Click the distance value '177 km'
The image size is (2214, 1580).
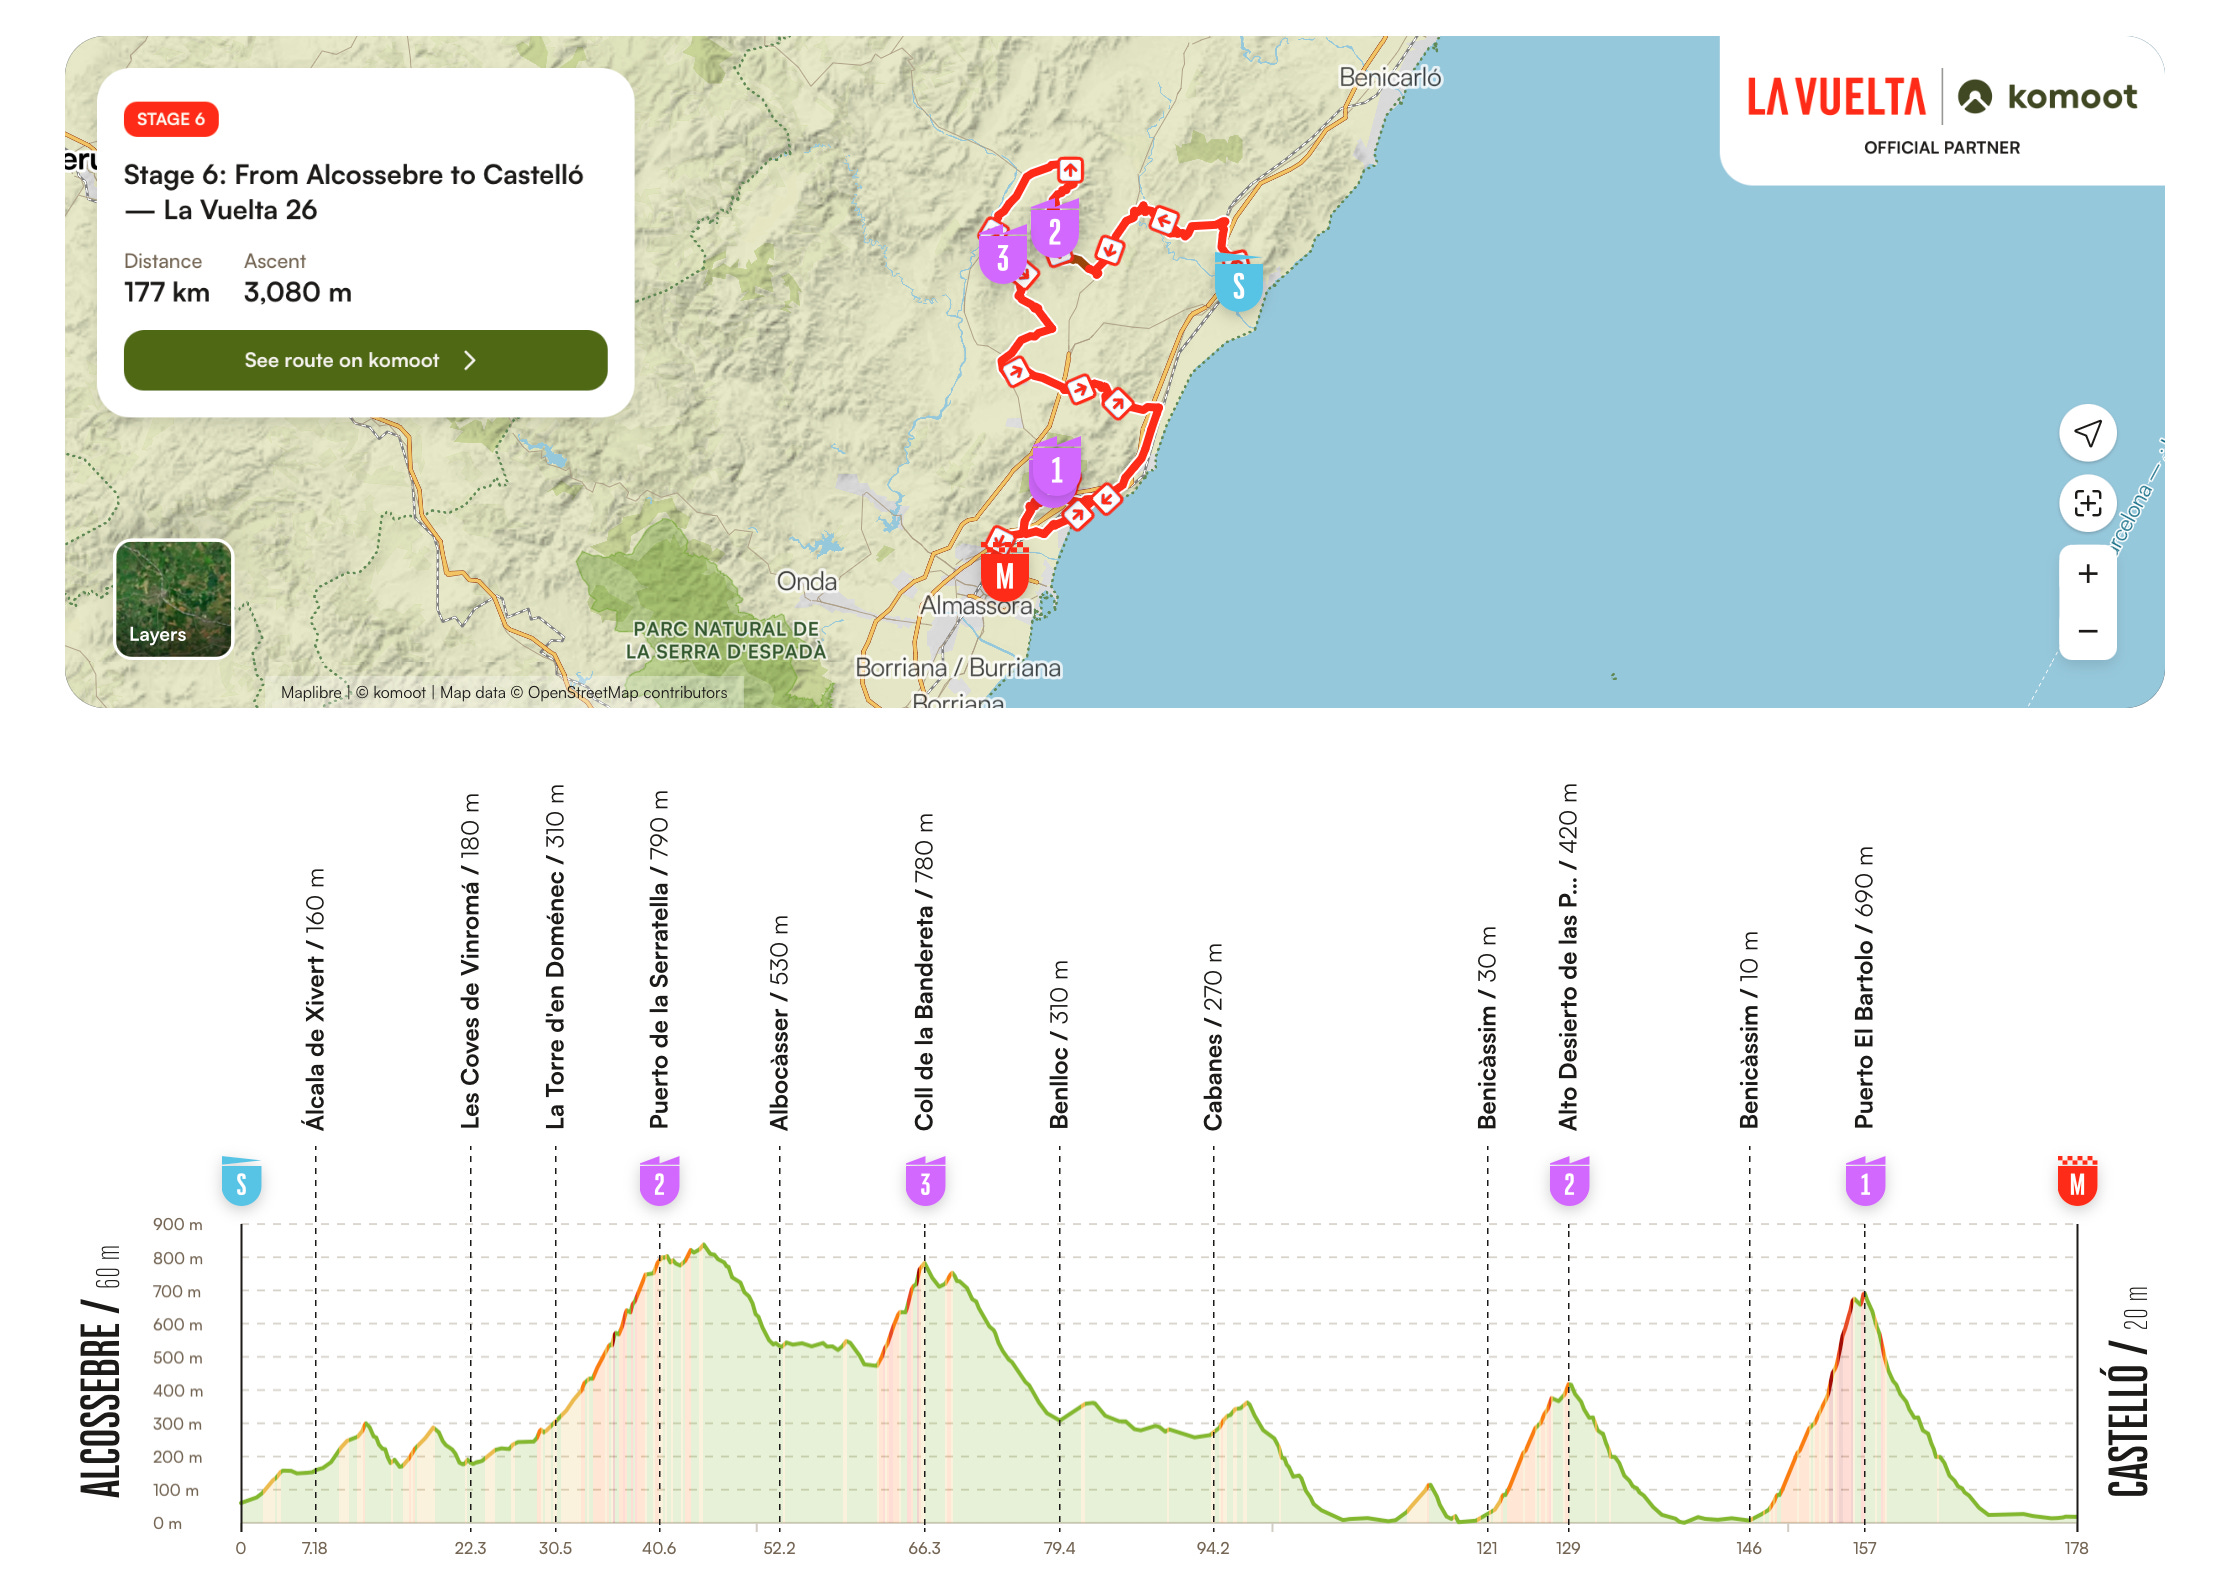167,292
